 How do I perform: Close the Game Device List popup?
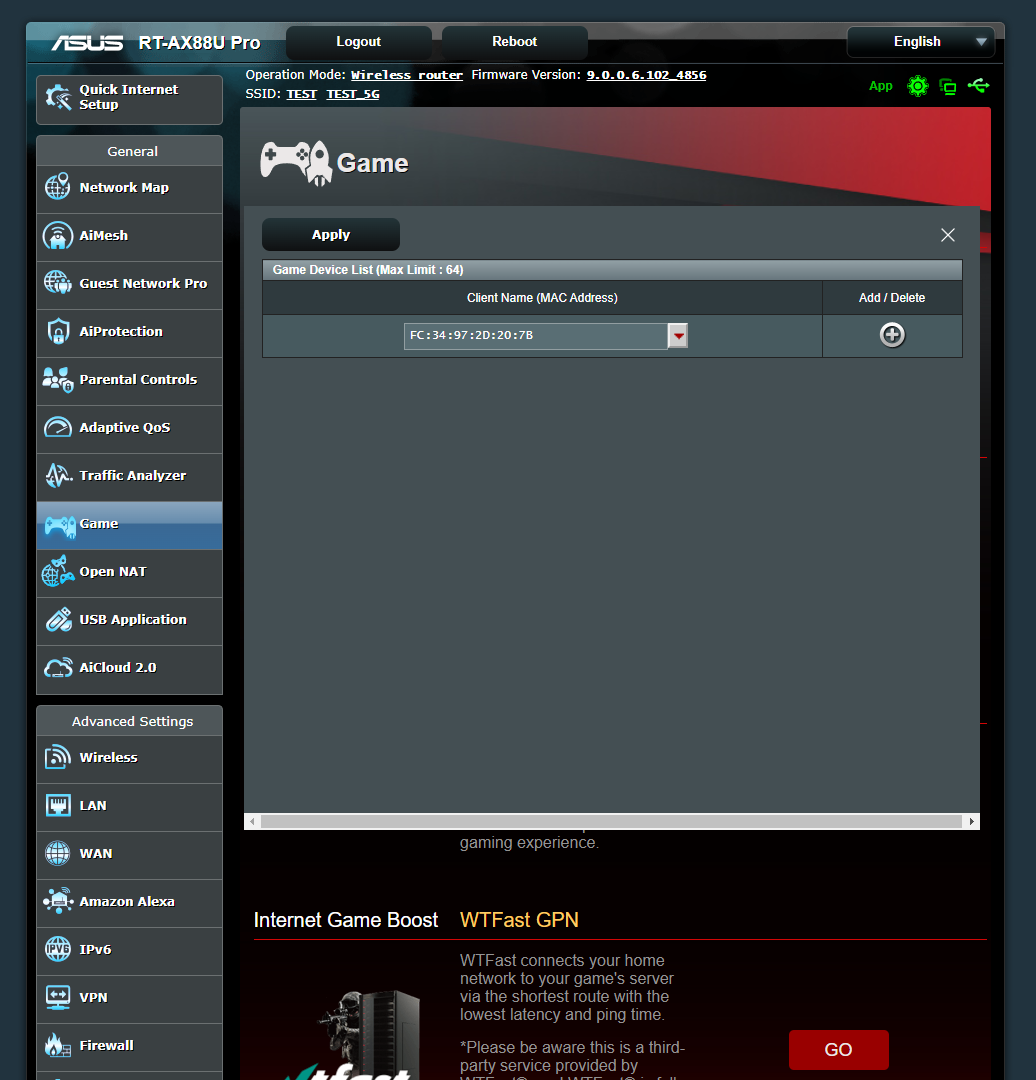(948, 236)
